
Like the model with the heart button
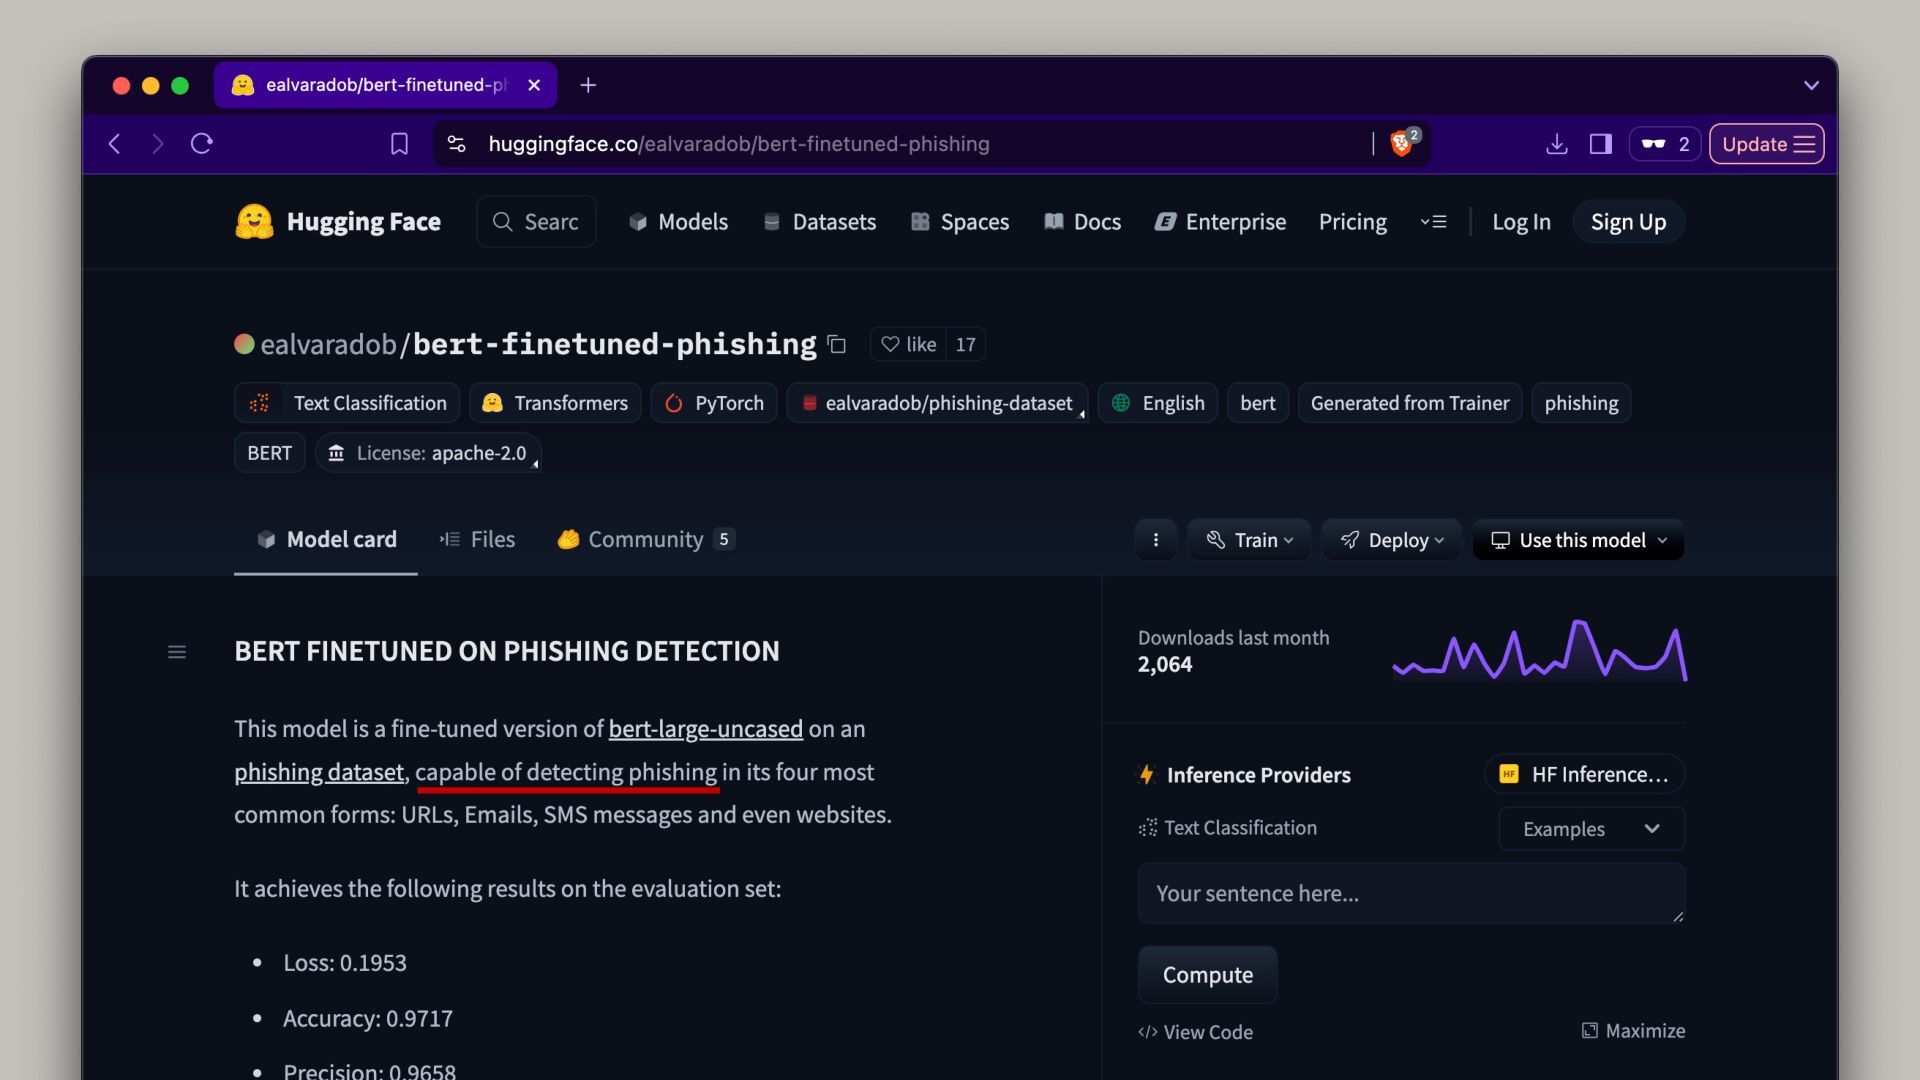[908, 345]
